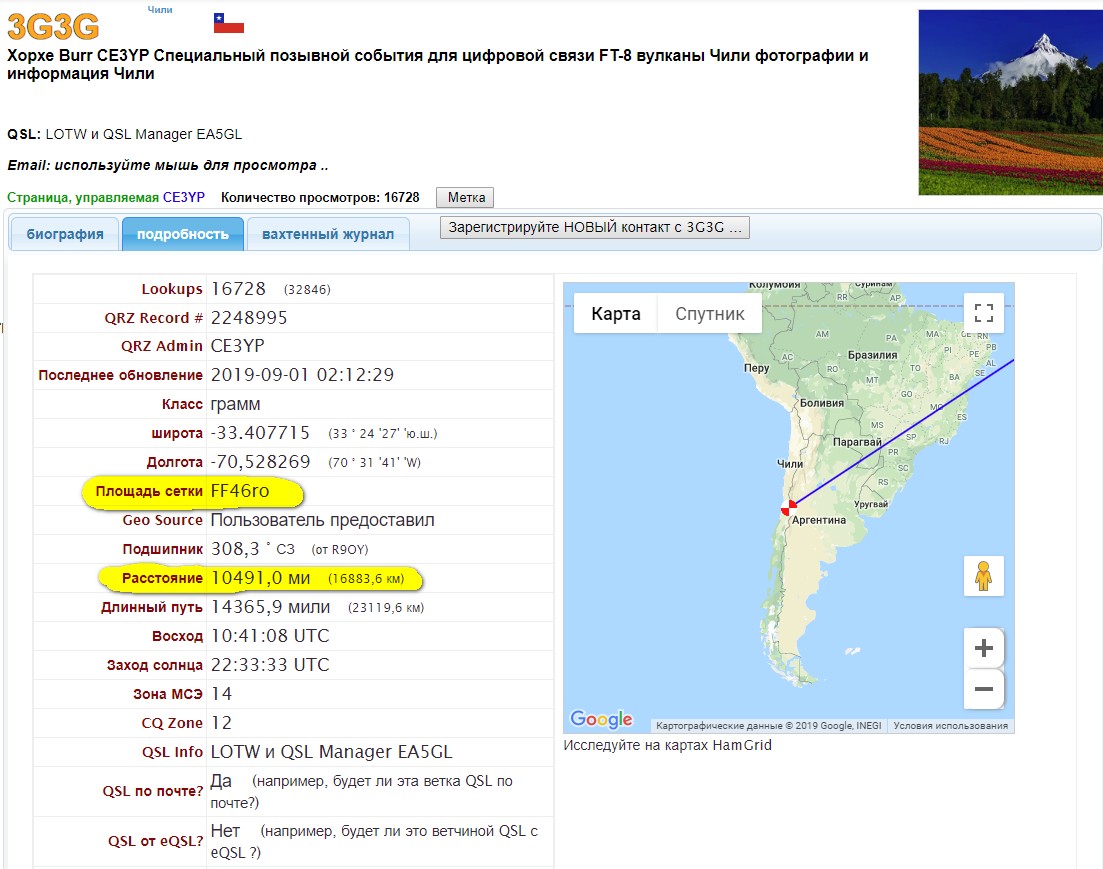Register a new contact with 3G3G

pyautogui.click(x=595, y=227)
